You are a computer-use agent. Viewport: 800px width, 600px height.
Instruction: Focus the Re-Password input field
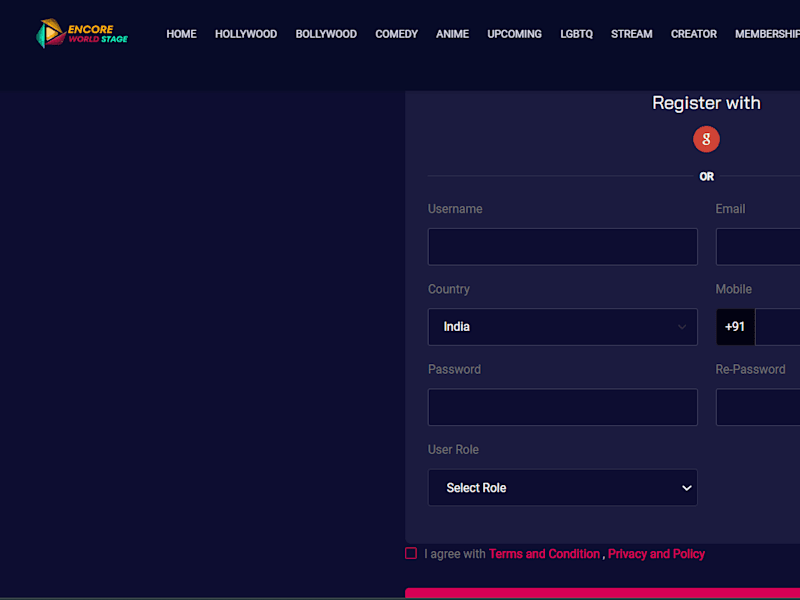click(758, 407)
